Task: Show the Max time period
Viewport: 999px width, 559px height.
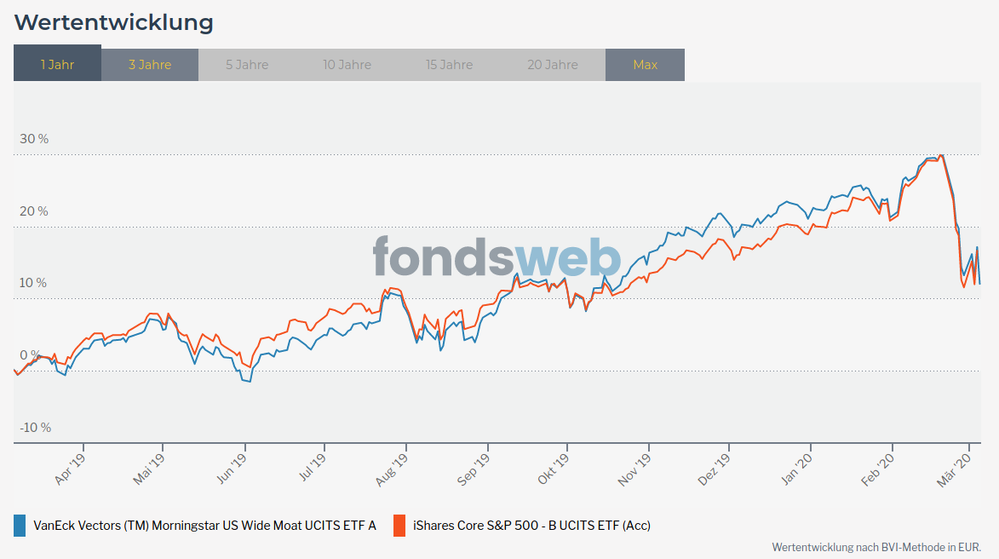Action: click(645, 65)
